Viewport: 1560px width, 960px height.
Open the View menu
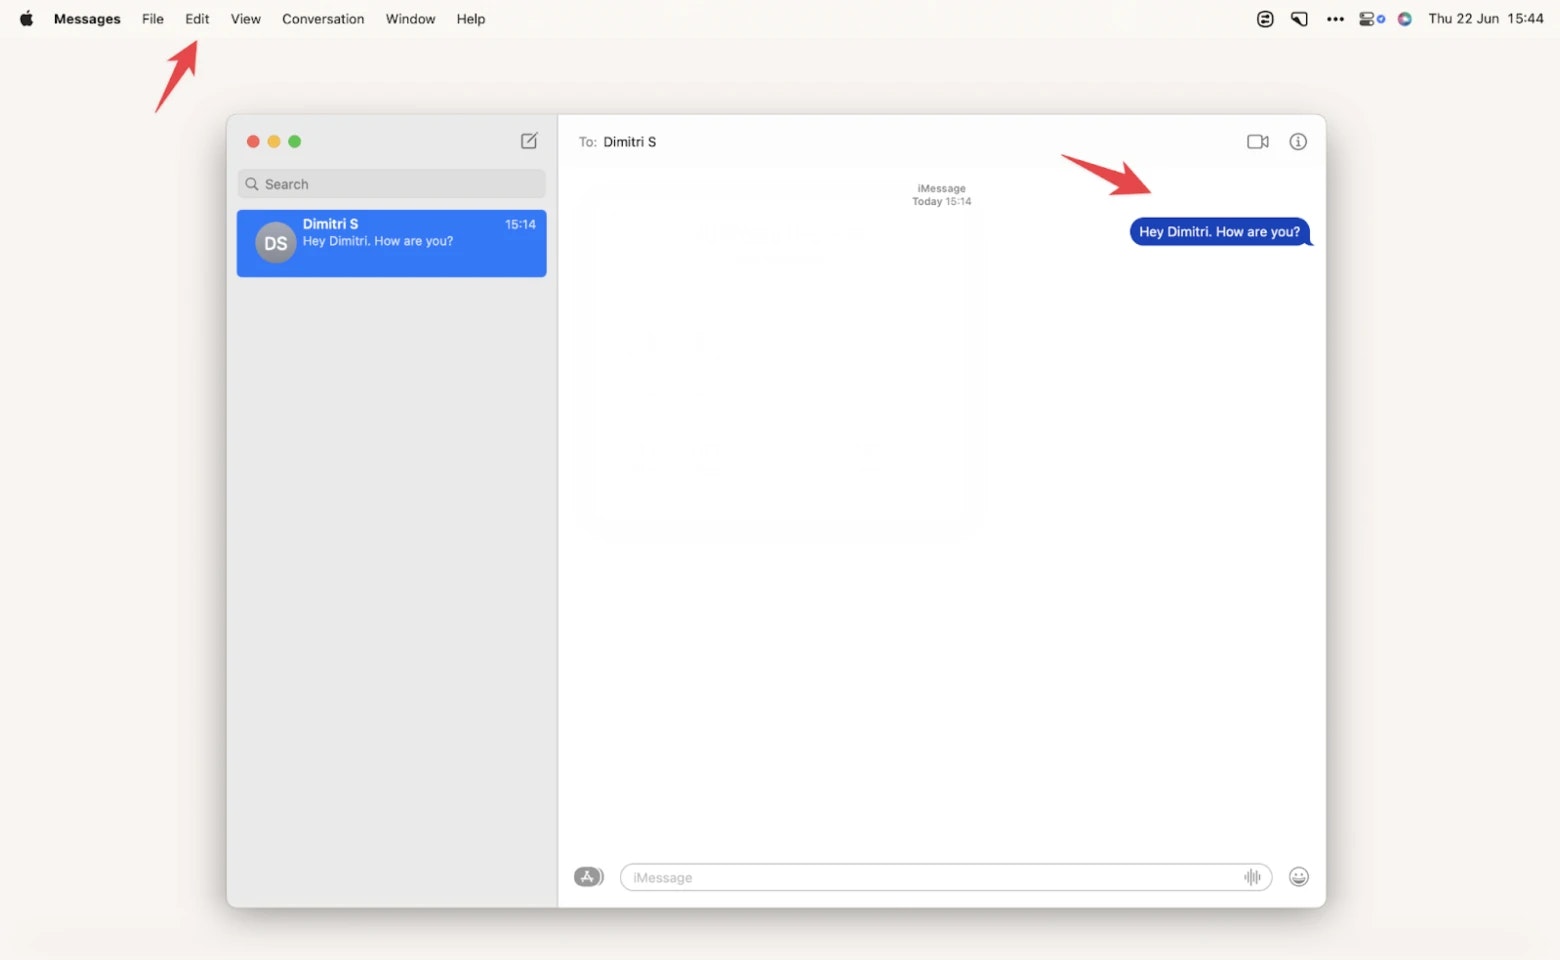[246, 19]
